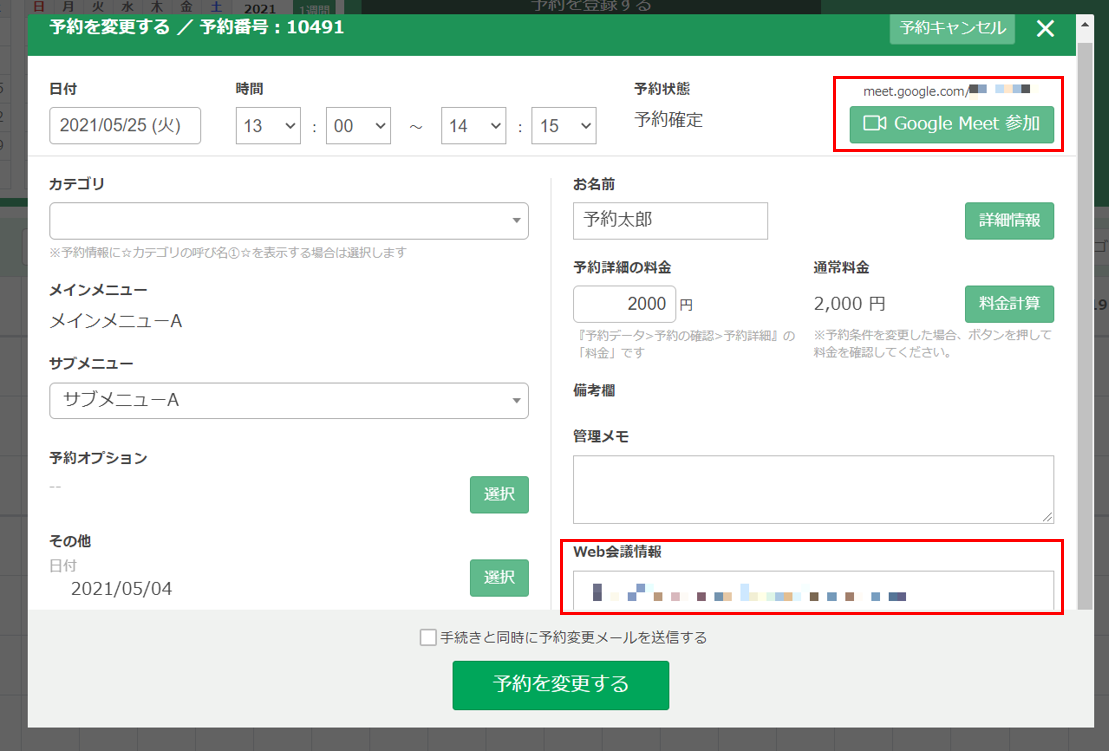Viewport: 1109px width, 751px height.
Task: Click the dialog's vertical scrollbar thumb
Action: click(1085, 325)
